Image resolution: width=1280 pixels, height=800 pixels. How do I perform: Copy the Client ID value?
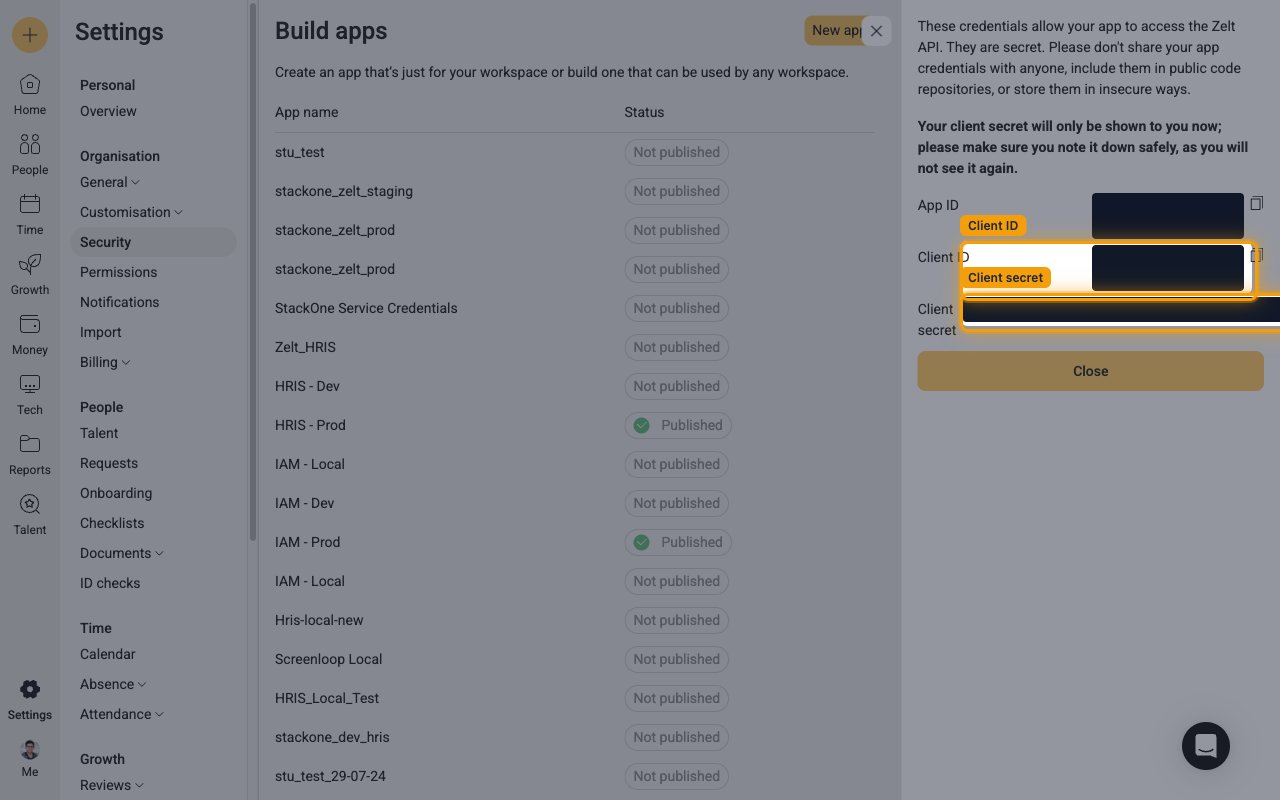(1257, 255)
